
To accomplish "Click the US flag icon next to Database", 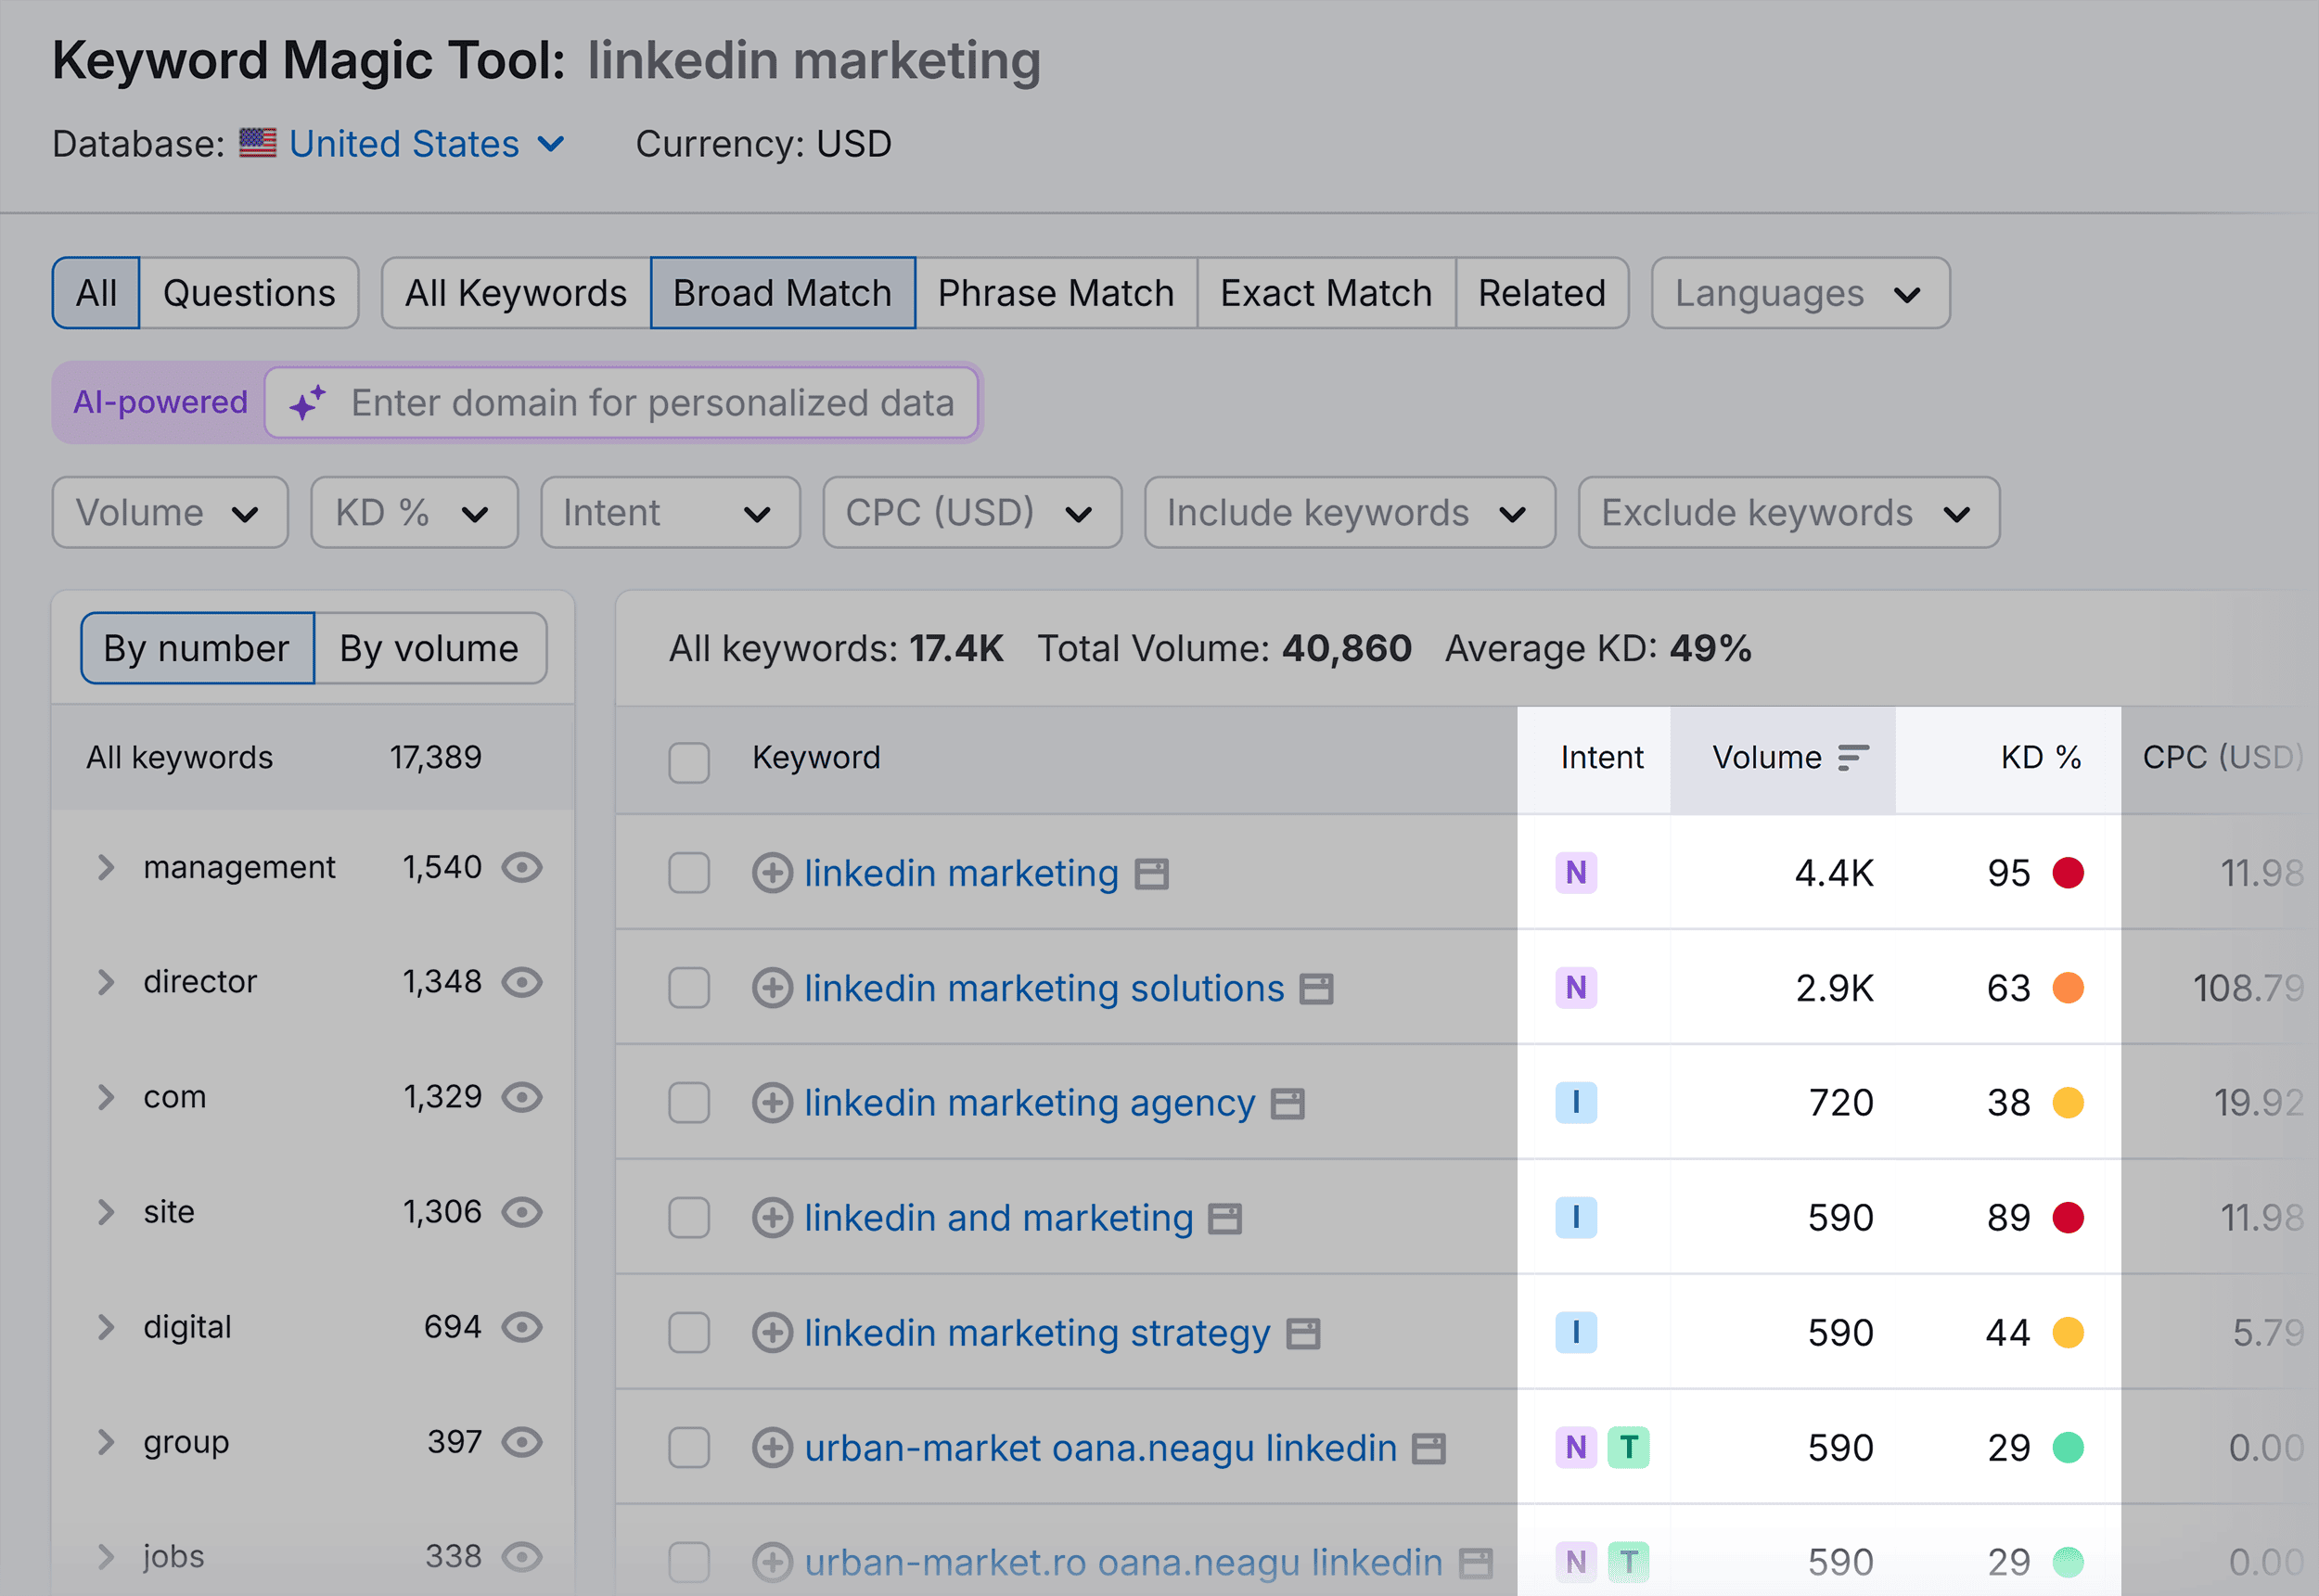I will [257, 143].
